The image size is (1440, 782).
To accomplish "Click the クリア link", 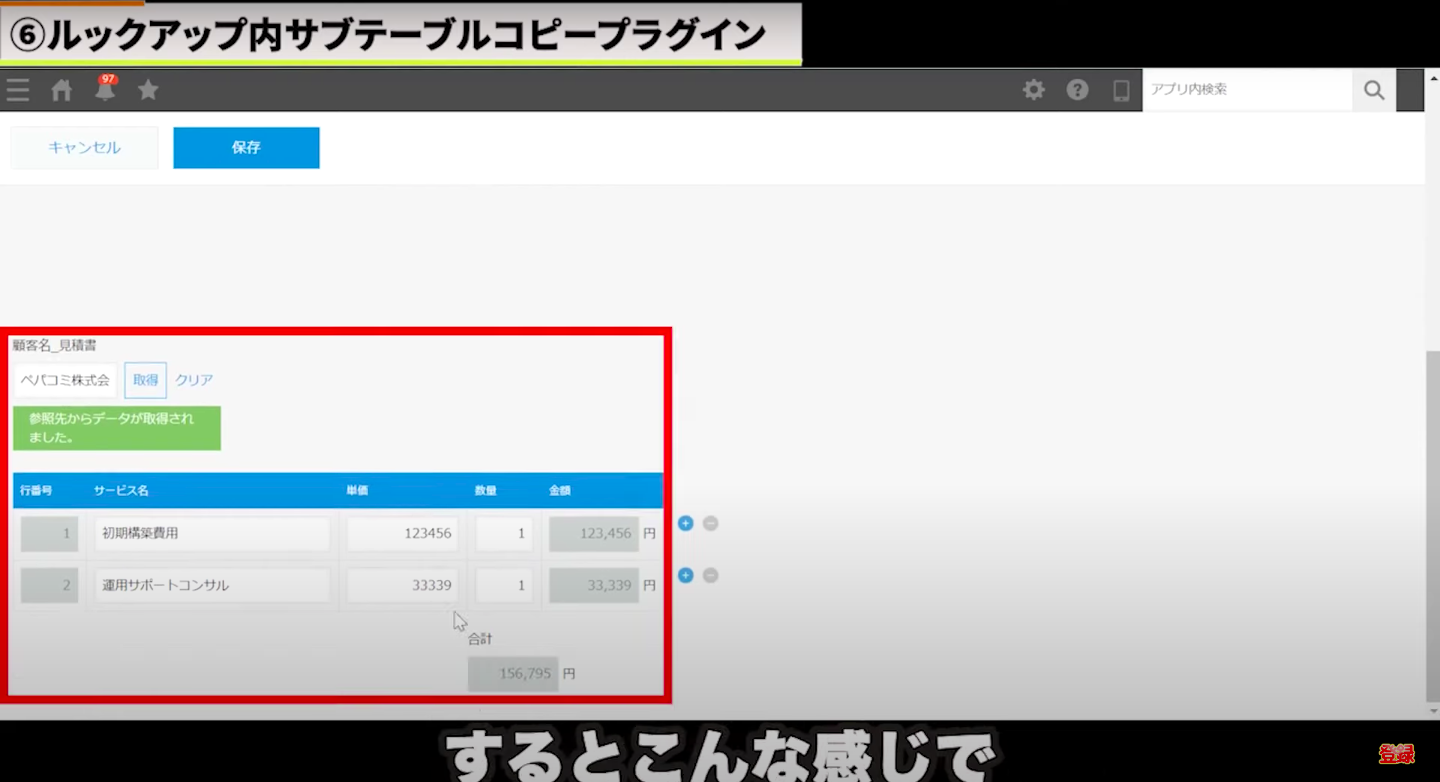I will point(194,380).
